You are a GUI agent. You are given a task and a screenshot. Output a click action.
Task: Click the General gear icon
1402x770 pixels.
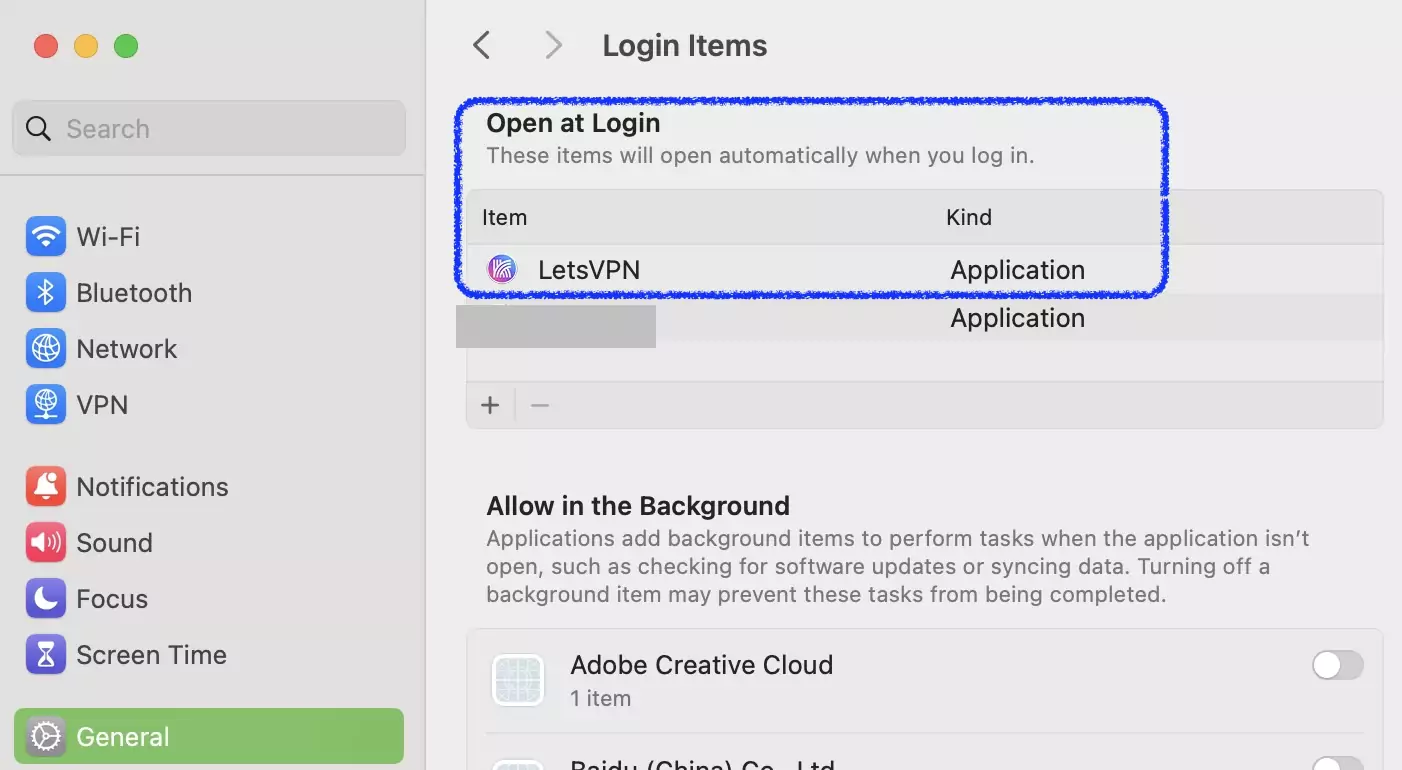[45, 737]
